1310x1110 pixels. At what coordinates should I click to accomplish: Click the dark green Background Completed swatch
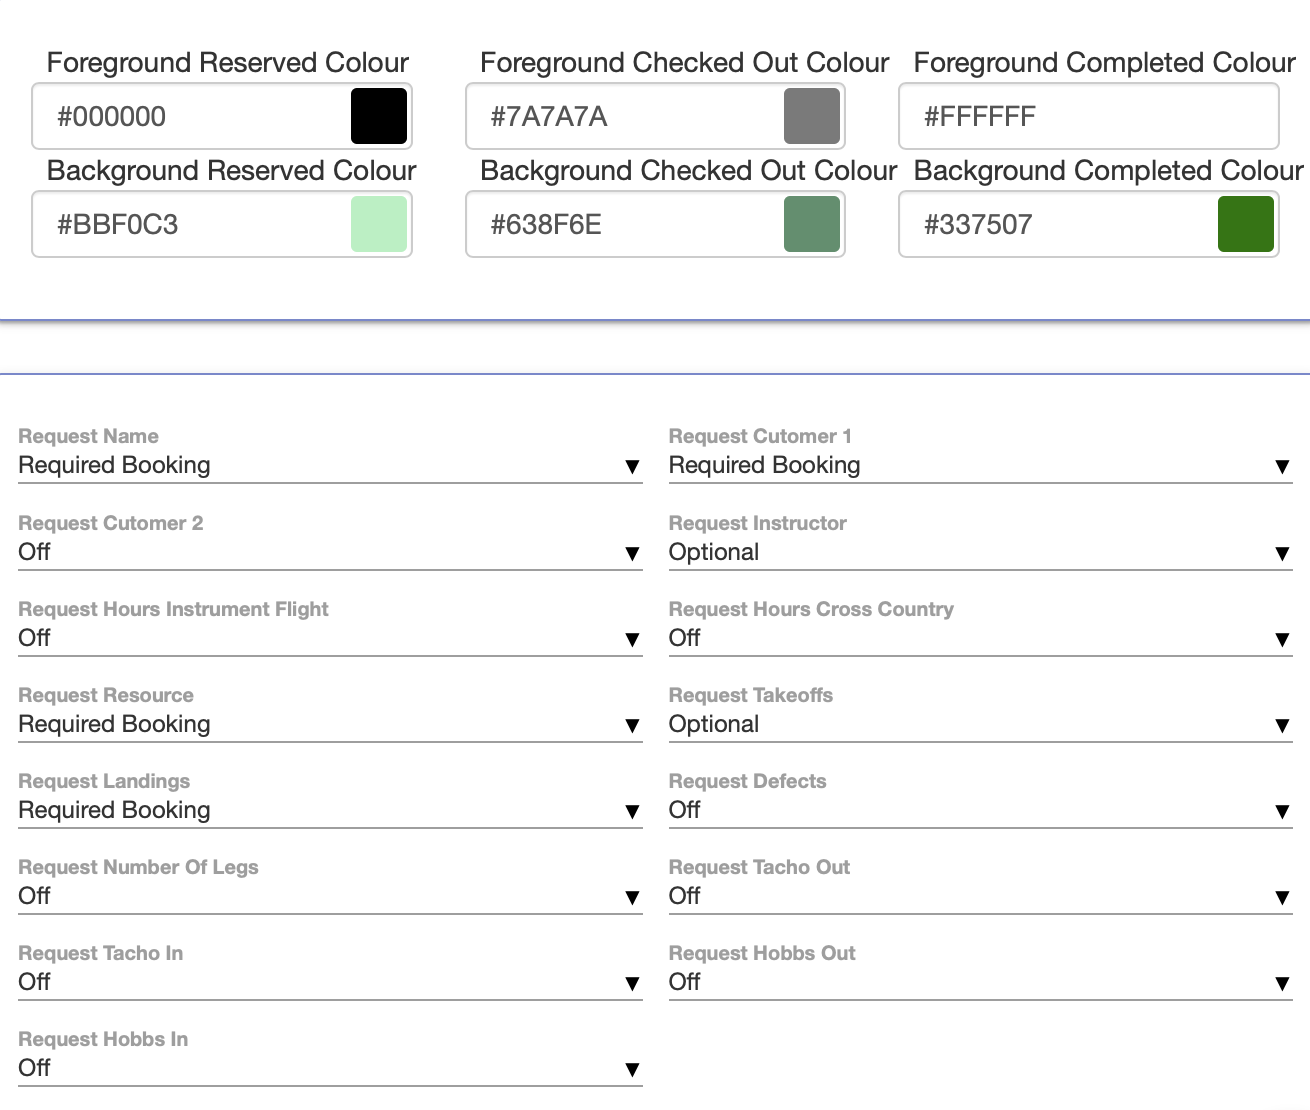point(1245,224)
